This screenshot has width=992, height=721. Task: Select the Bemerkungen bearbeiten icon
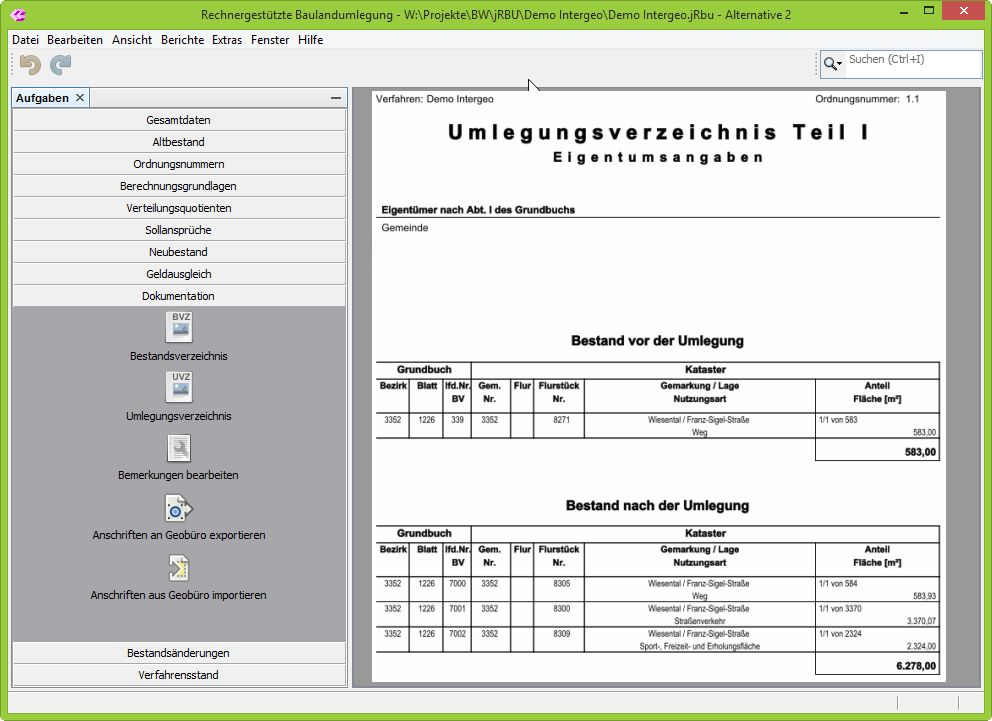177,449
